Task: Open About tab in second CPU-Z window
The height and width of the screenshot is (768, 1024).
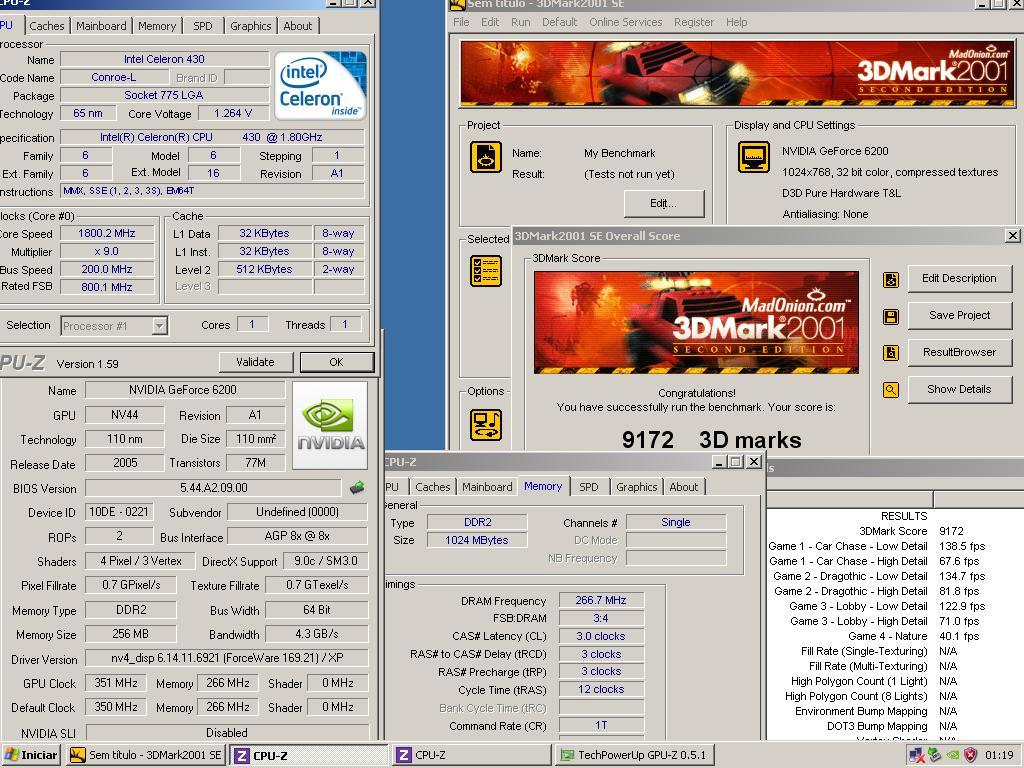Action: [684, 487]
